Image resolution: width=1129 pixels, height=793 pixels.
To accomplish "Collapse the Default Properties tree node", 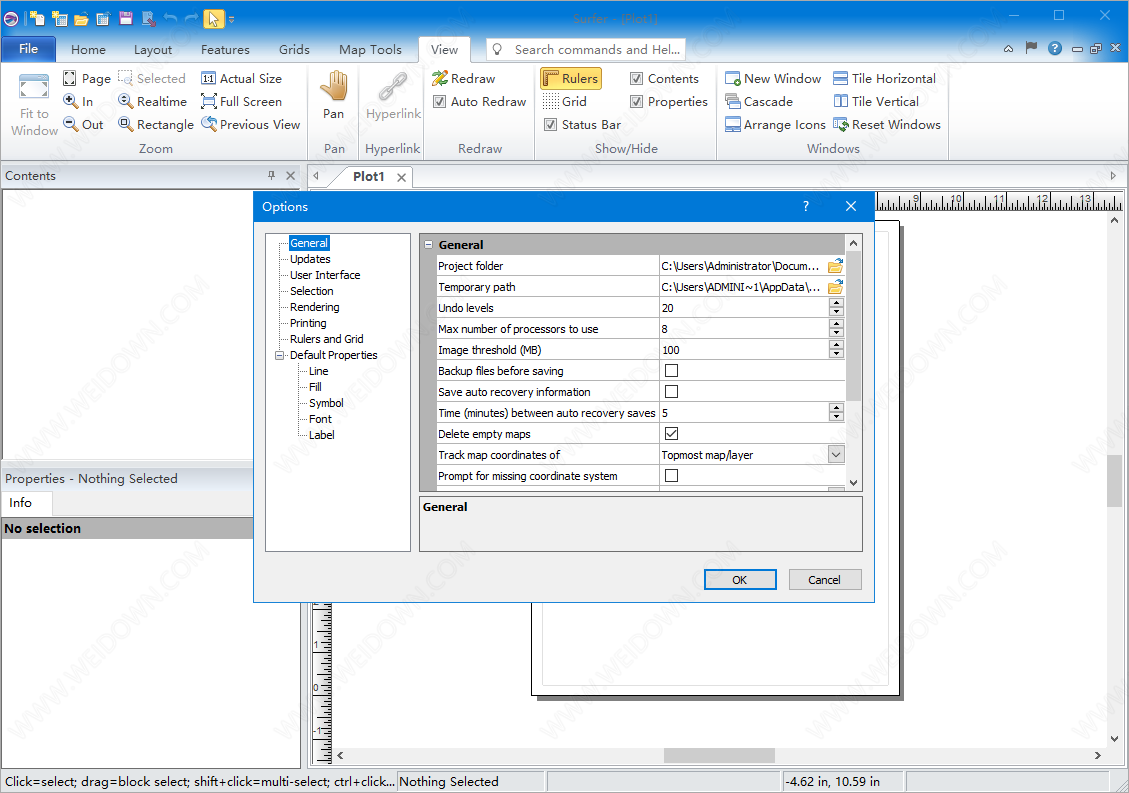I will pos(280,355).
